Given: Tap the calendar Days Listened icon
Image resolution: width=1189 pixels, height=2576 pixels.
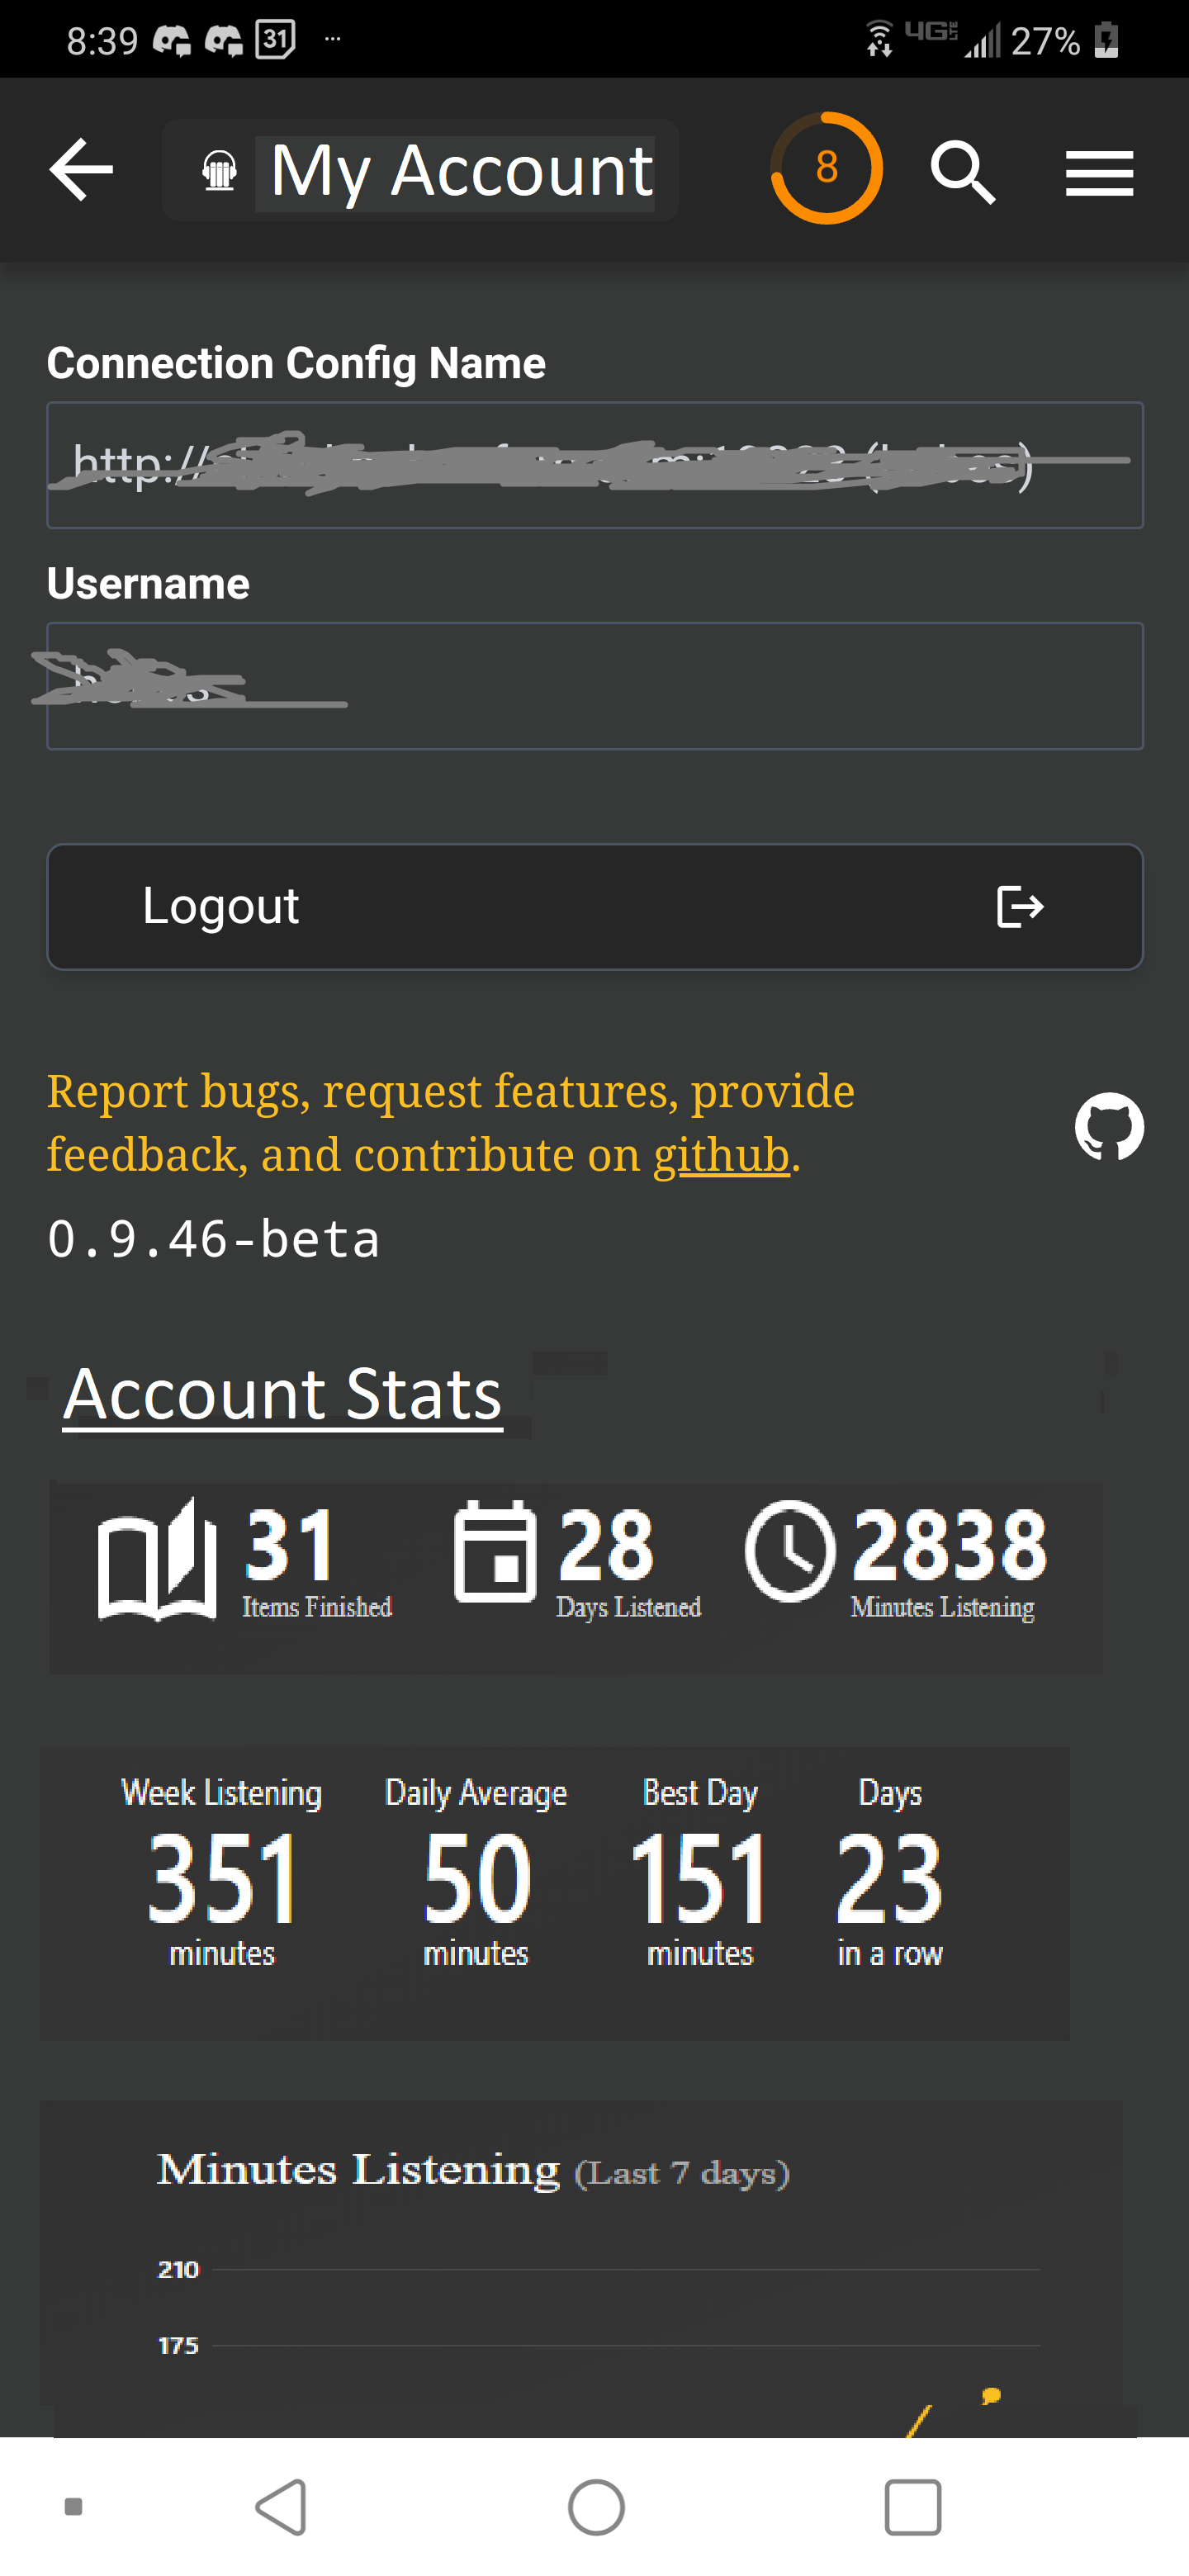Looking at the screenshot, I should 495,1551.
